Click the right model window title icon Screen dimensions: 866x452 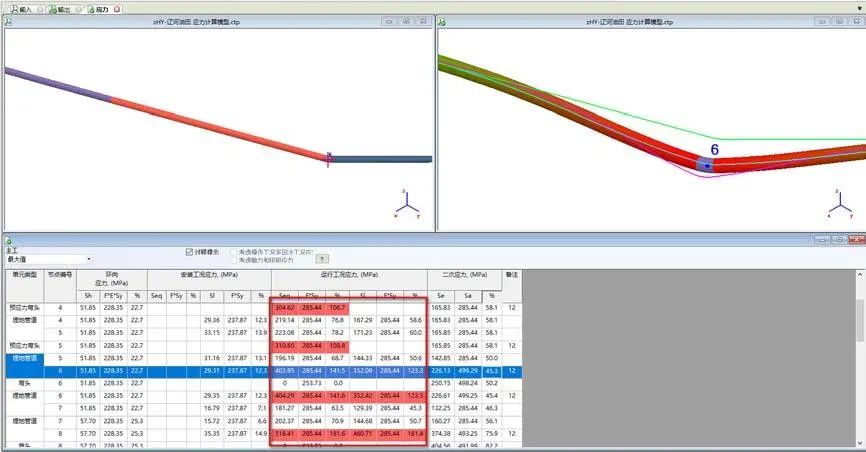[x=444, y=21]
